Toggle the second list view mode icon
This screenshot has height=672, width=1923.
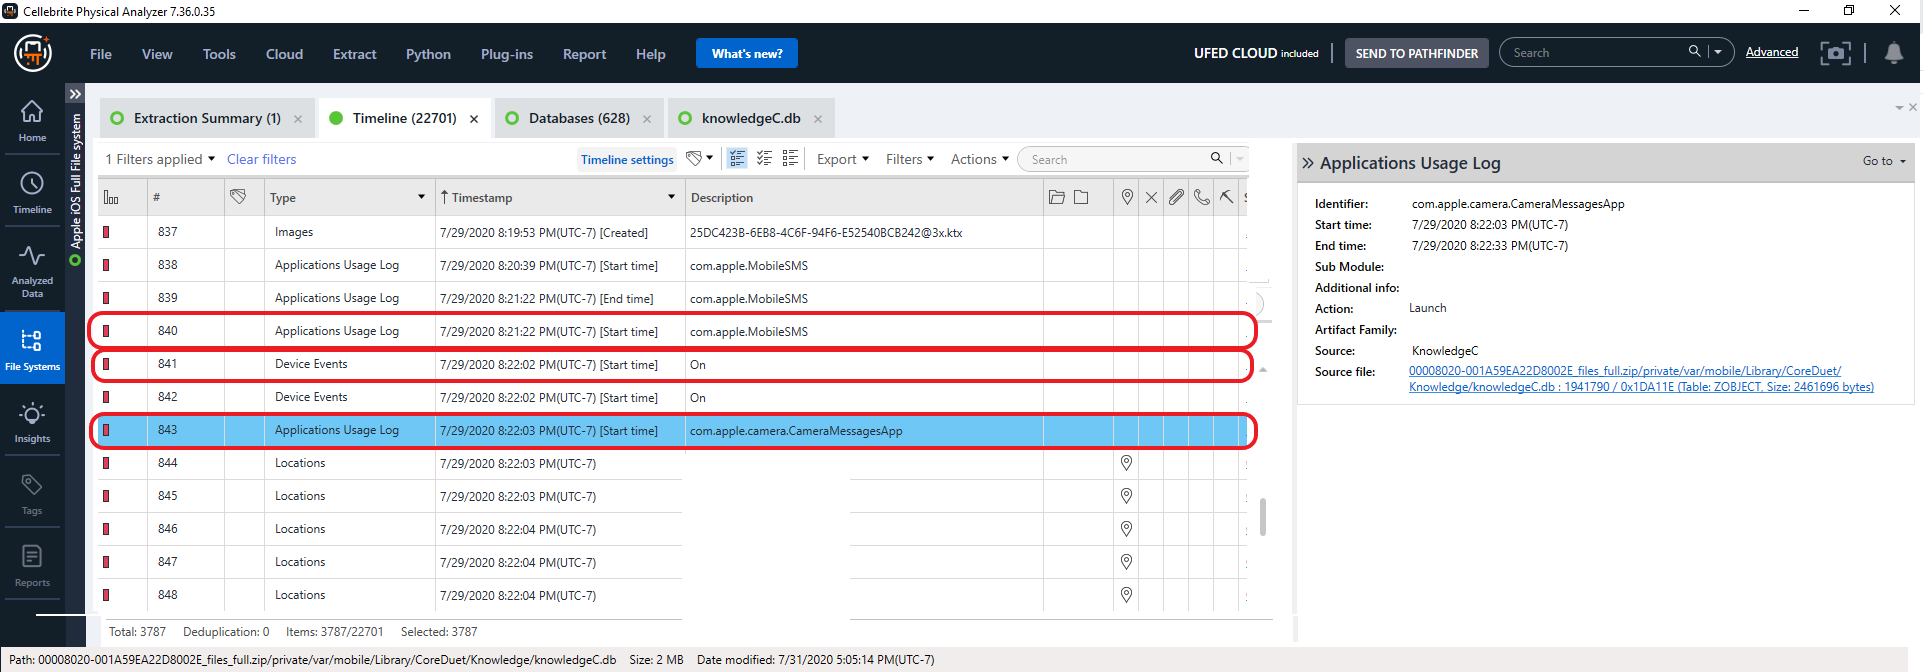(x=764, y=158)
